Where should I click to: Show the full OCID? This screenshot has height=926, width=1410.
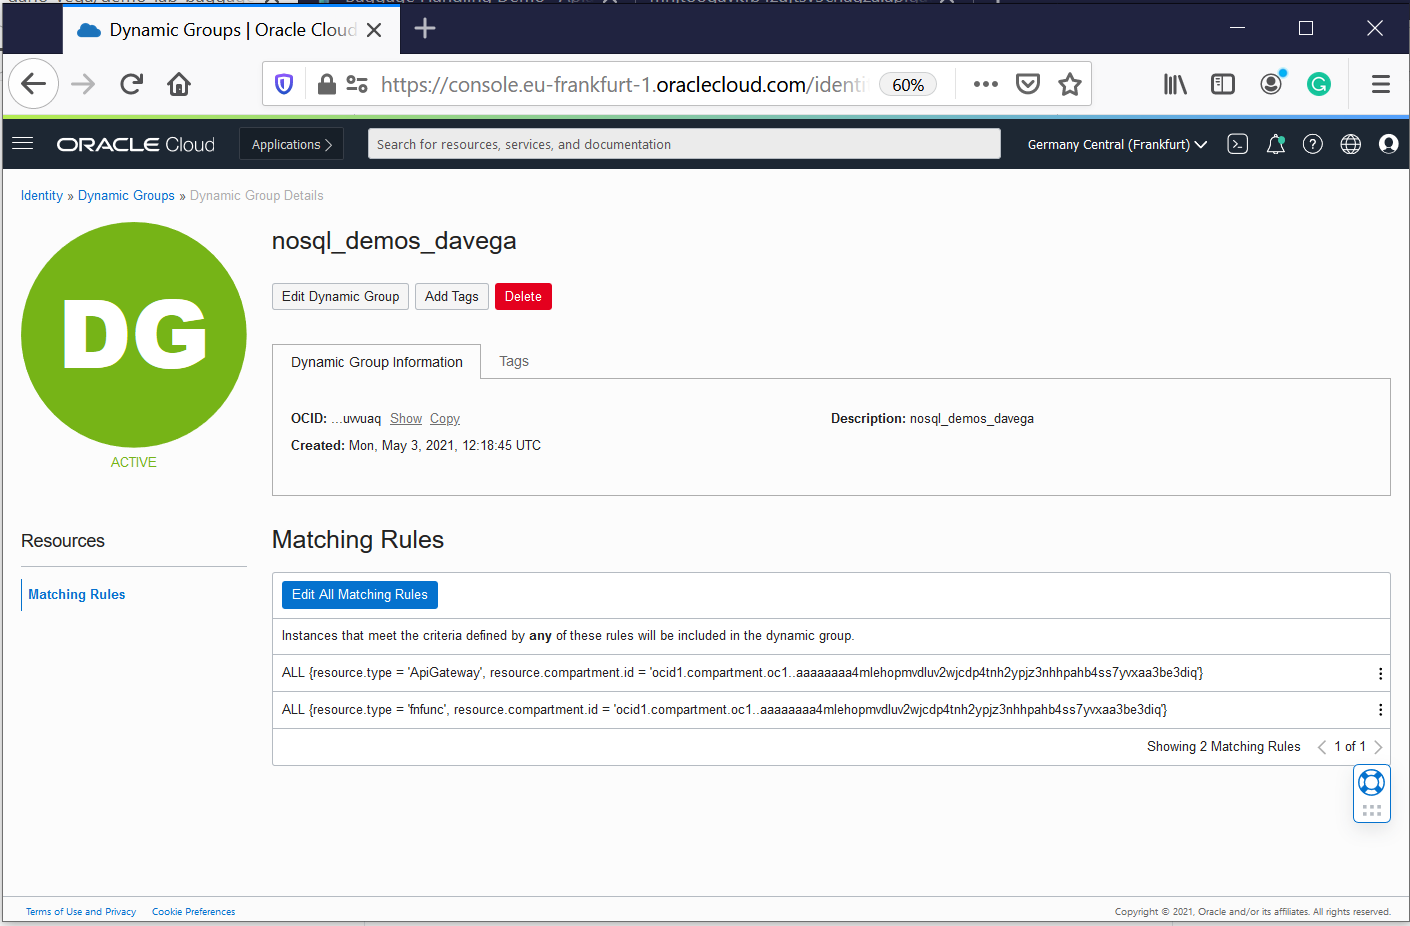pyautogui.click(x=406, y=418)
